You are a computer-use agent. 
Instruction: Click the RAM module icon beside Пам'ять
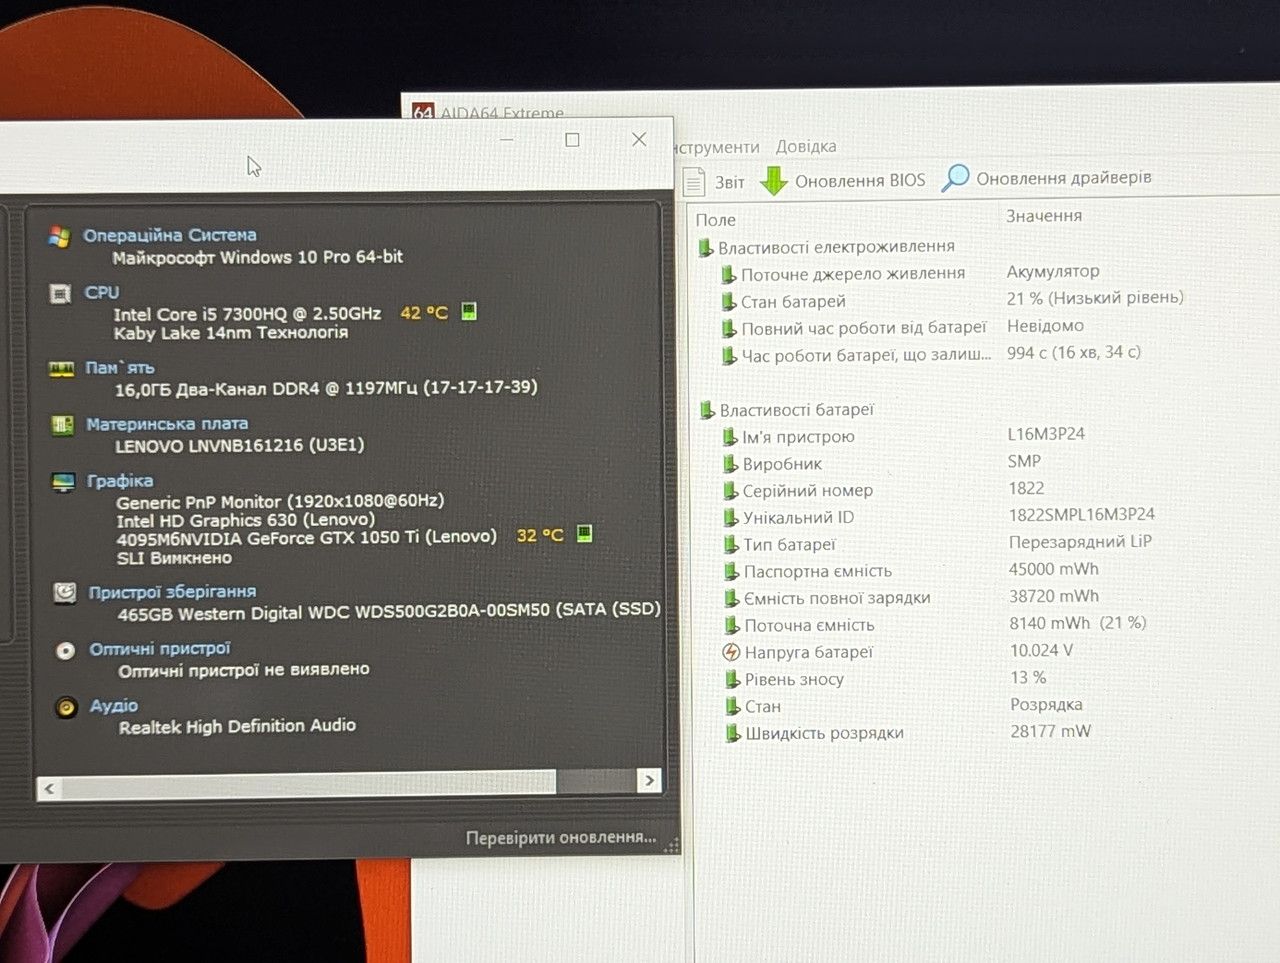(61, 369)
